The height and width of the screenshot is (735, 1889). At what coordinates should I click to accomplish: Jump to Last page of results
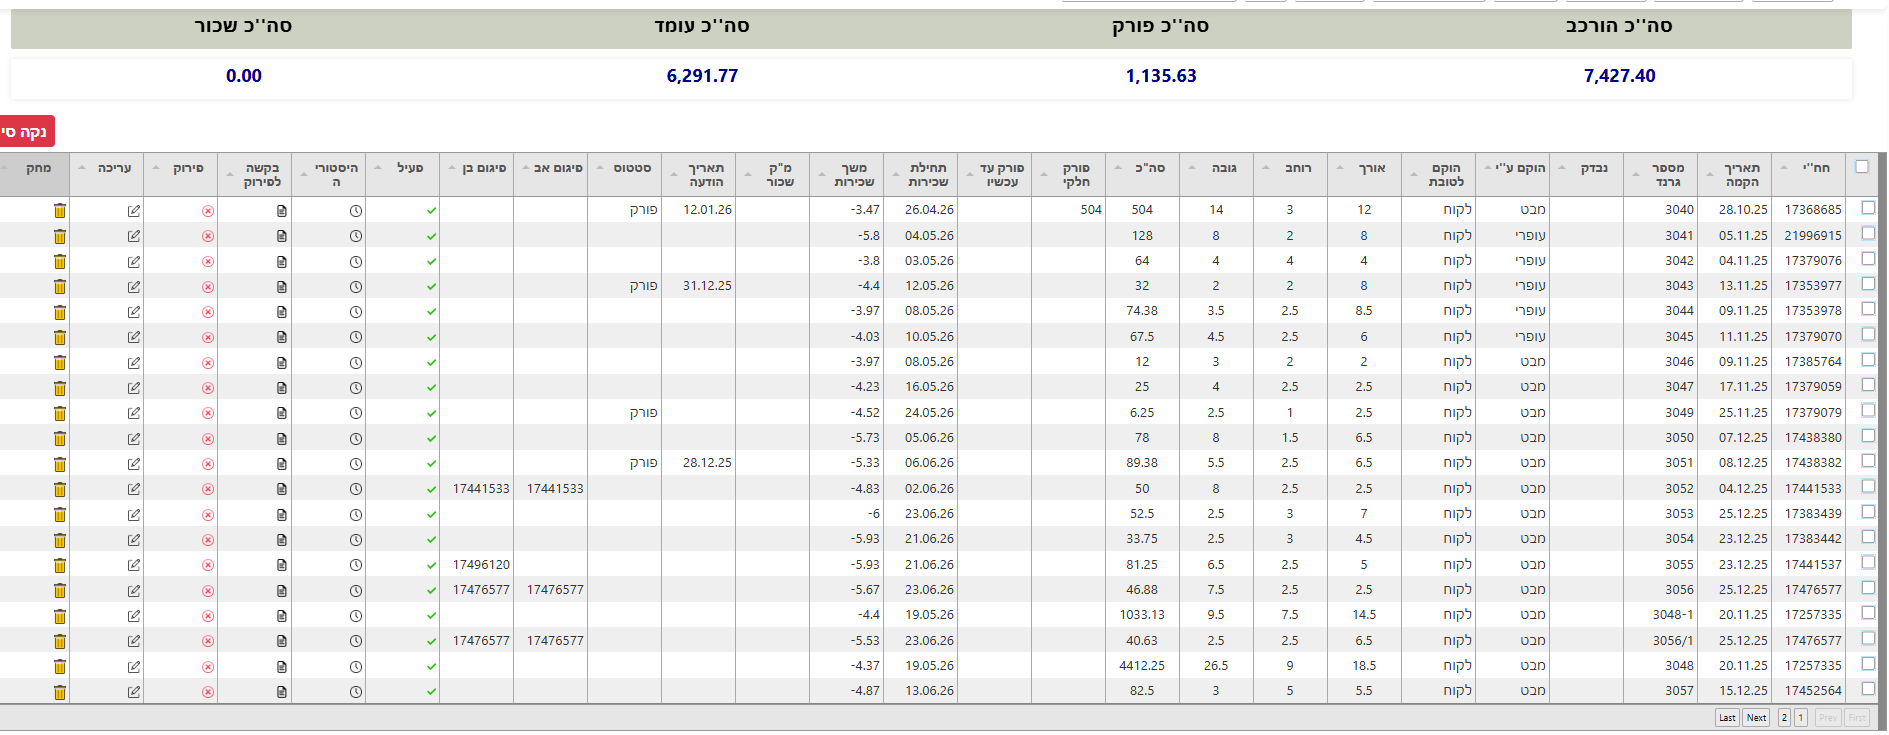(x=1727, y=718)
